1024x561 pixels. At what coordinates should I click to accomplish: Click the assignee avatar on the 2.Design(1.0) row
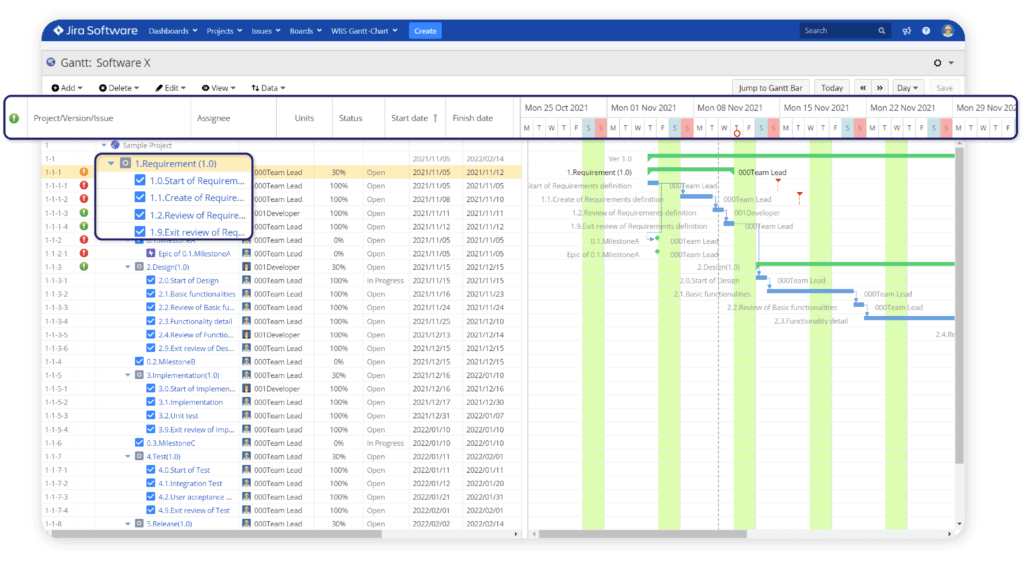246,266
